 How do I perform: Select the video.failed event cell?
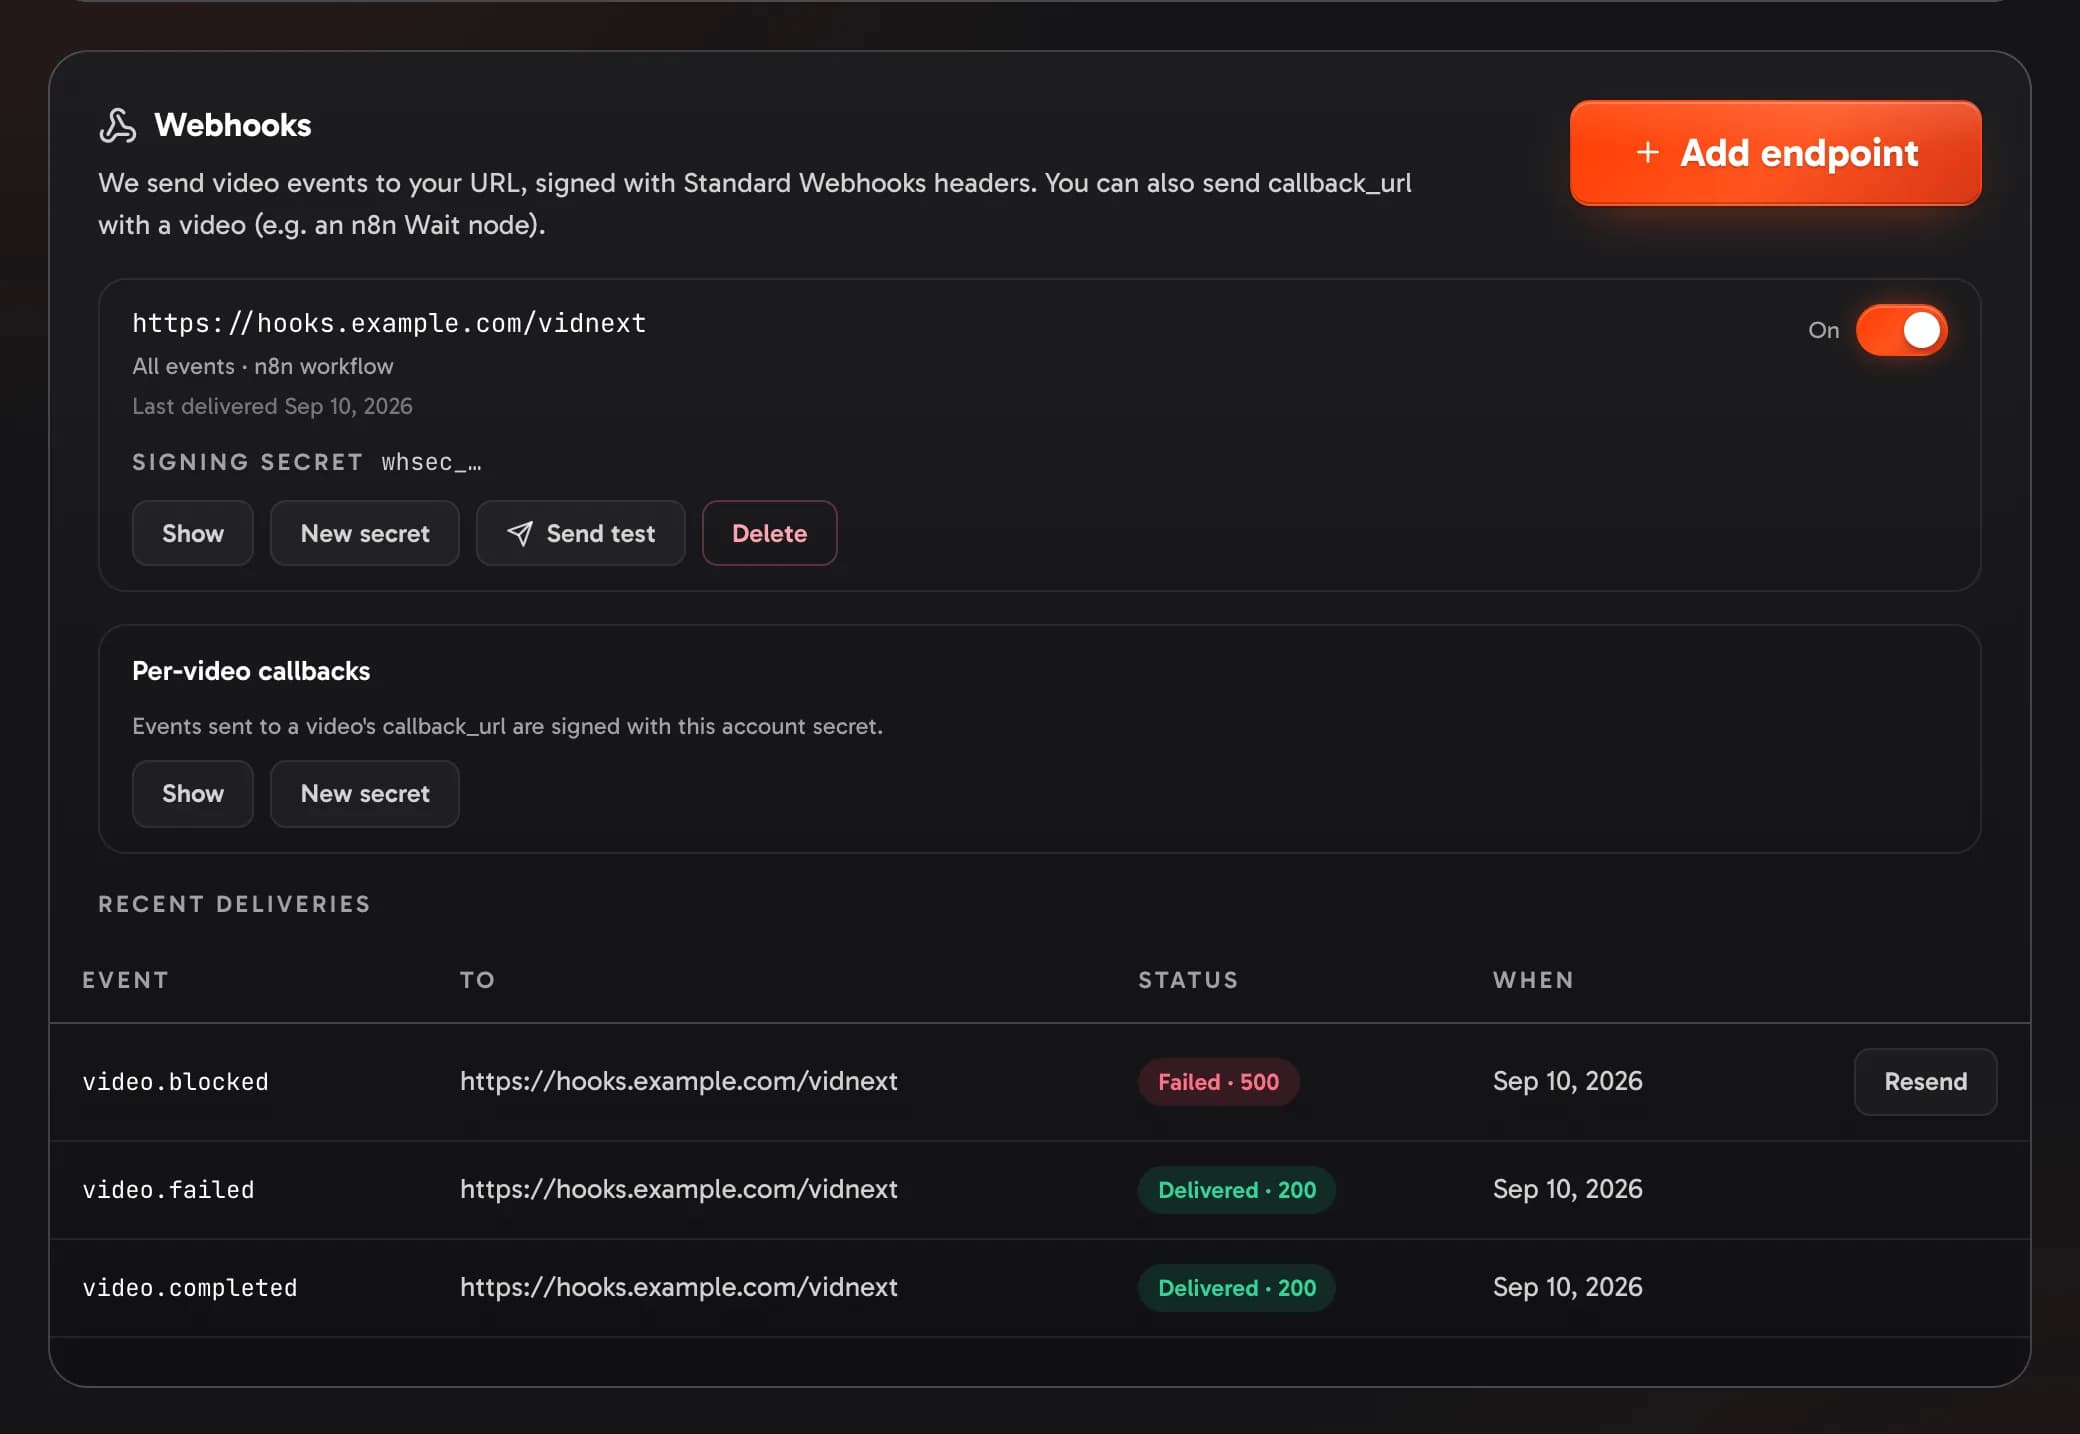point(168,1190)
